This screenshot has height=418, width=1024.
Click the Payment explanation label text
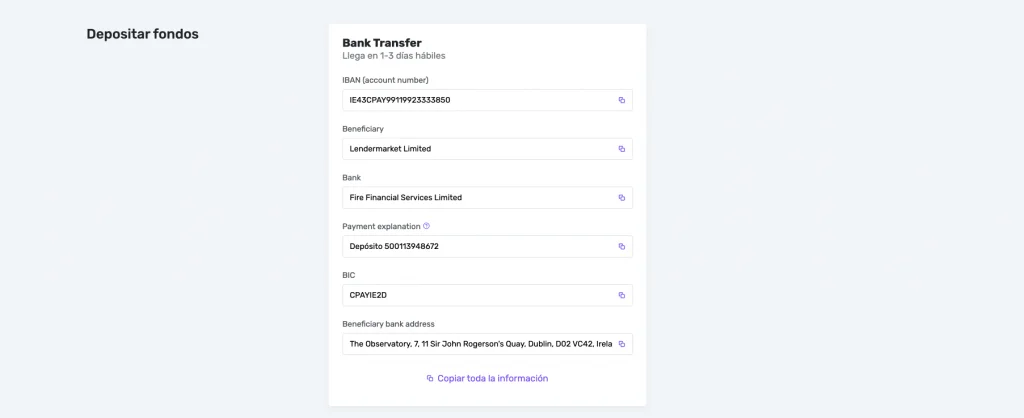(x=381, y=226)
